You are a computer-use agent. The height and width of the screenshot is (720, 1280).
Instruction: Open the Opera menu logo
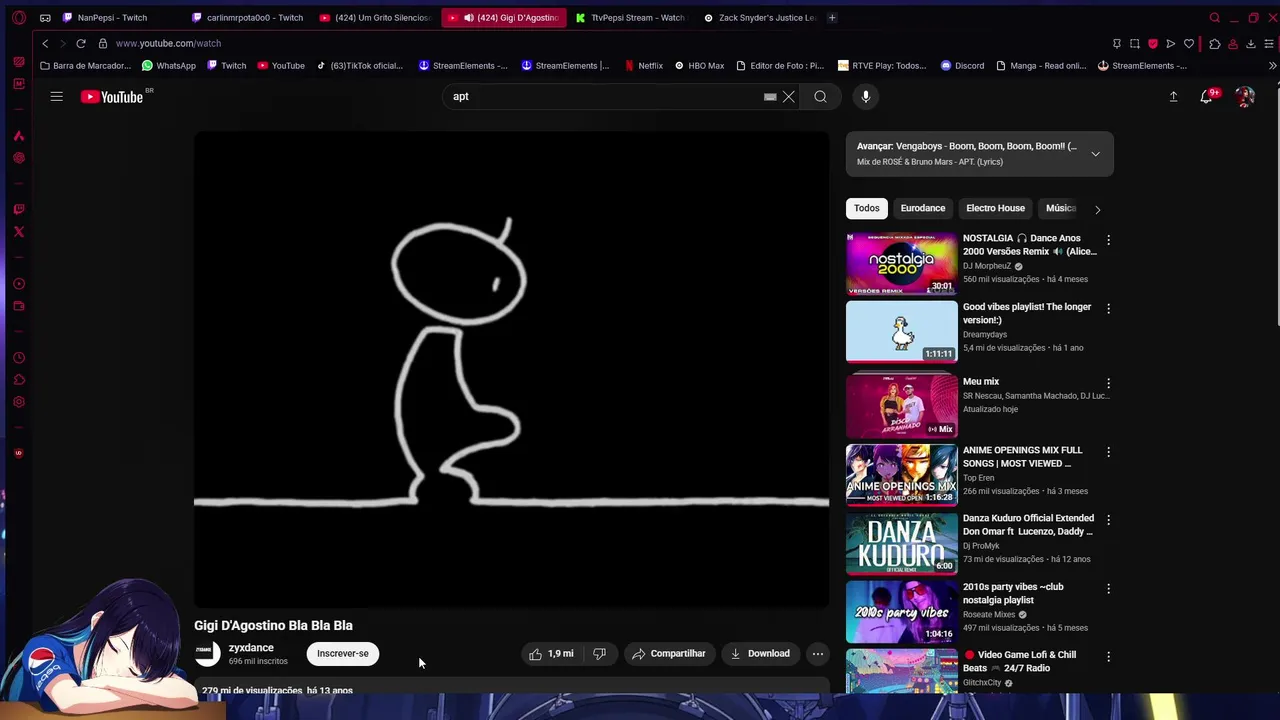(19, 18)
